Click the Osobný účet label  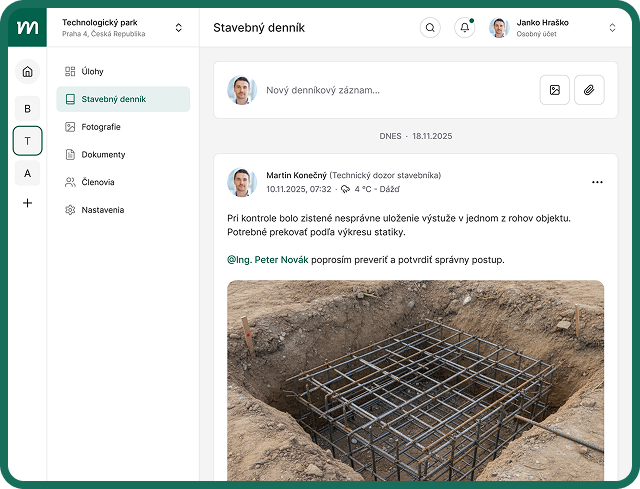pos(536,34)
